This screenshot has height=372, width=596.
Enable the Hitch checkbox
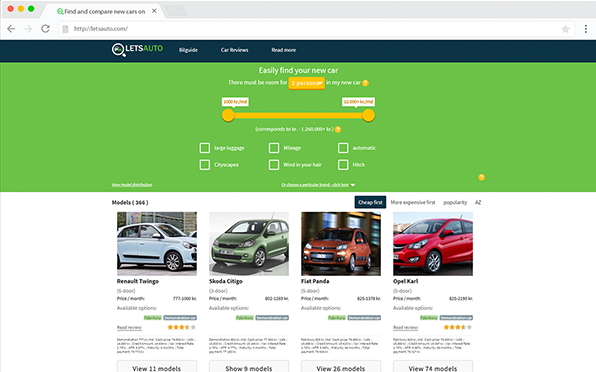click(x=343, y=165)
